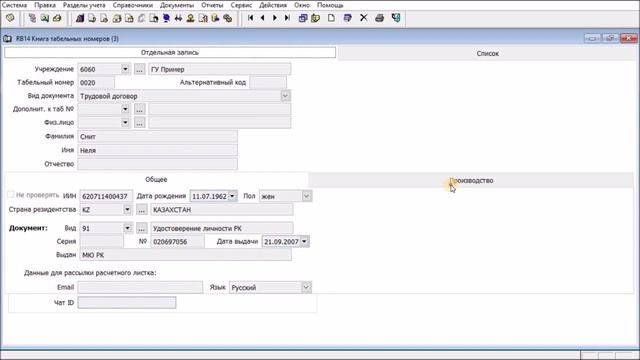Click the RB14 window title icon
This screenshot has height=360, width=640.
(7, 39)
